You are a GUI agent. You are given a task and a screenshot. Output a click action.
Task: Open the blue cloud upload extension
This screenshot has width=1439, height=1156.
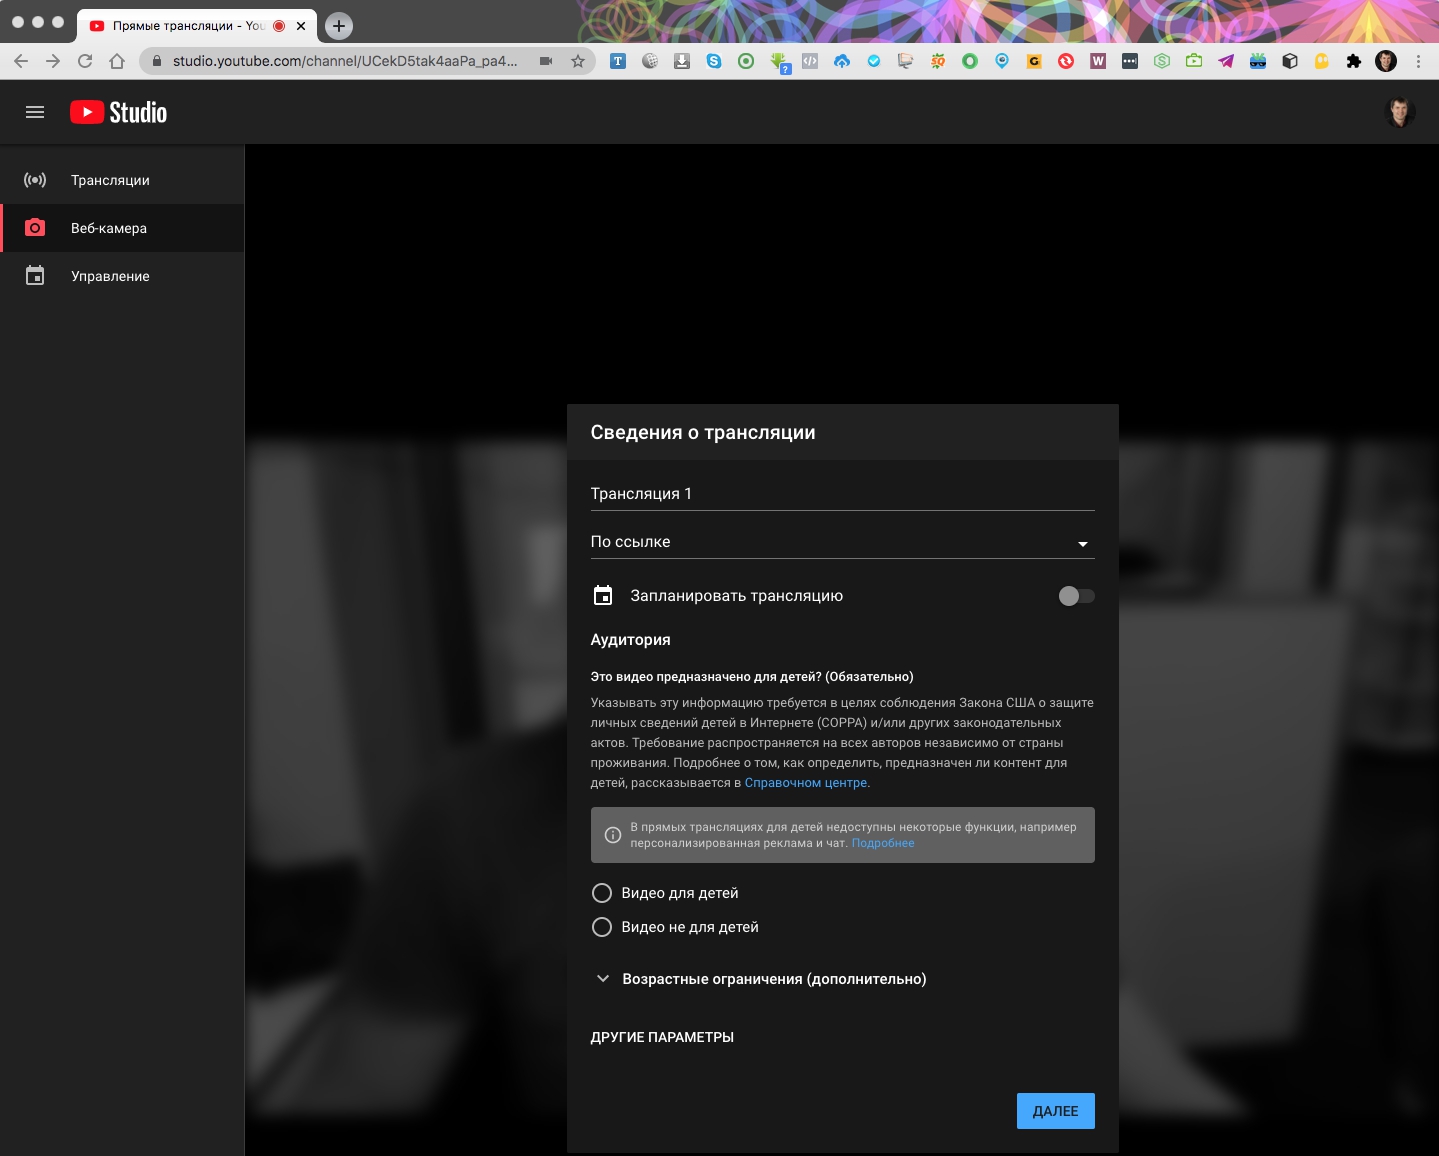[x=842, y=61]
